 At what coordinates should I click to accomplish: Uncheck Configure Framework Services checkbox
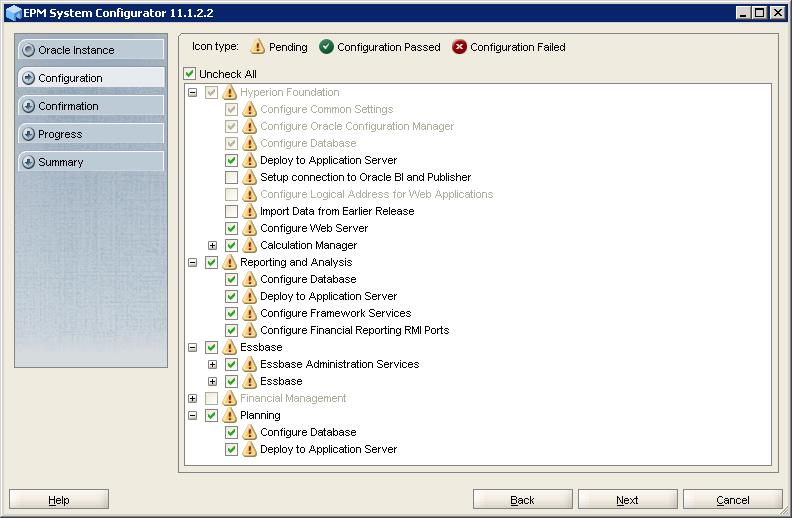(231, 314)
